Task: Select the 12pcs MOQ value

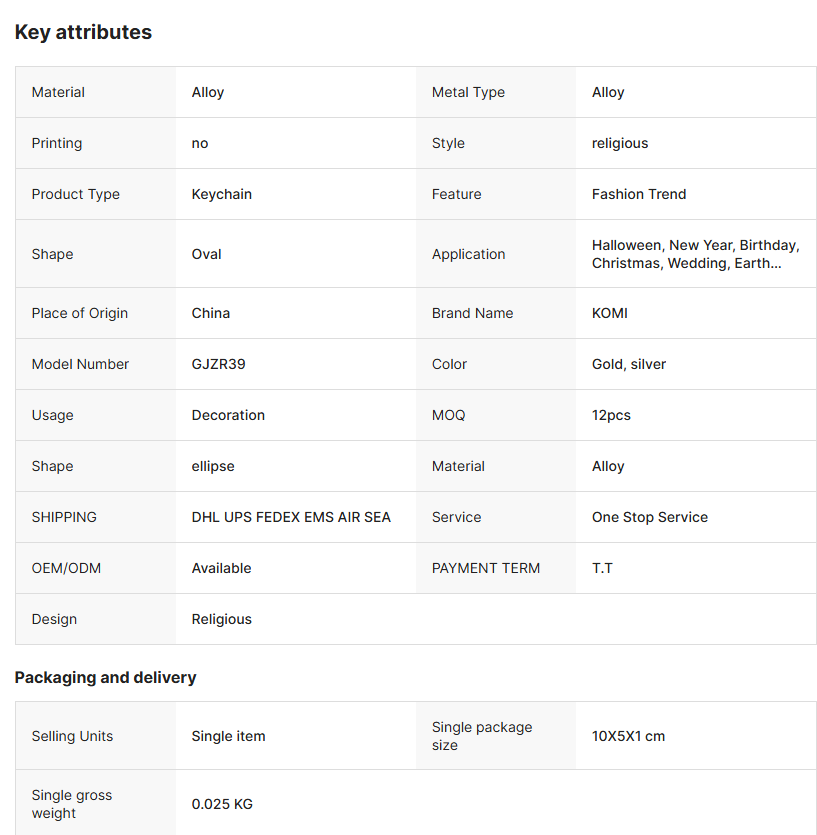Action: point(611,415)
